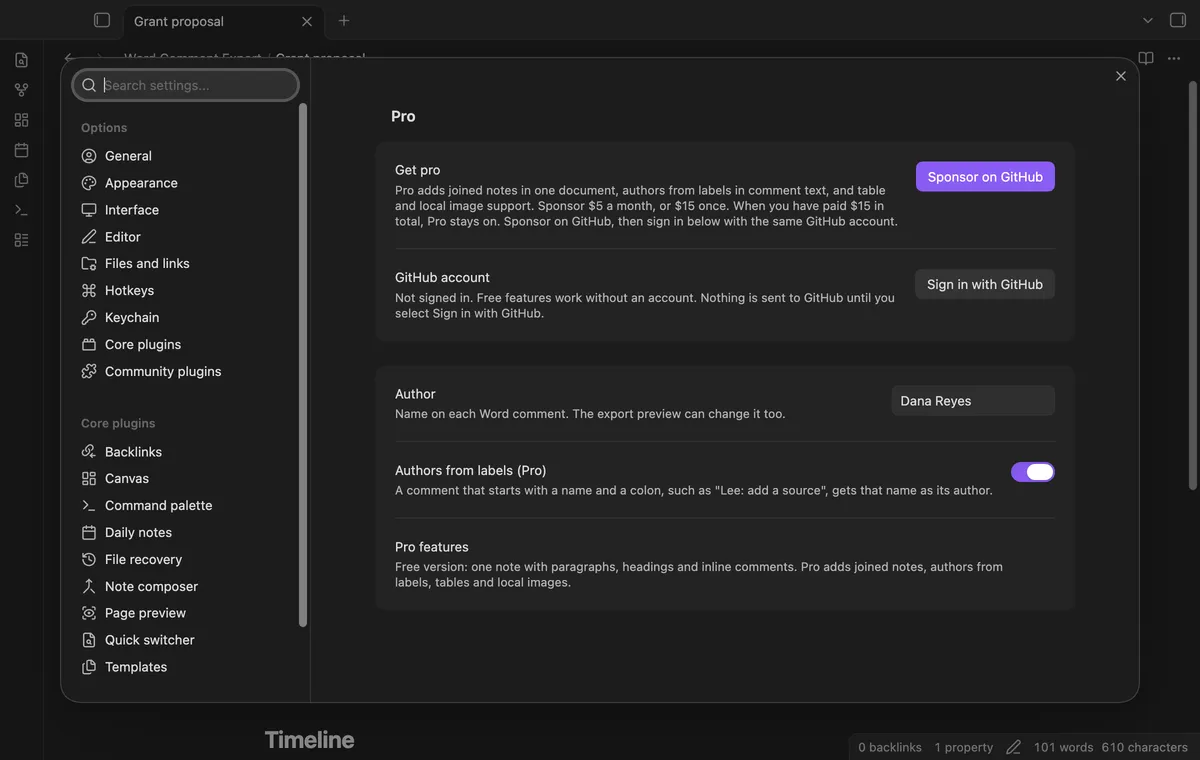Open Backlinks plugin settings
Screen dimensions: 1200x760
pyautogui.click(x=186, y=452)
